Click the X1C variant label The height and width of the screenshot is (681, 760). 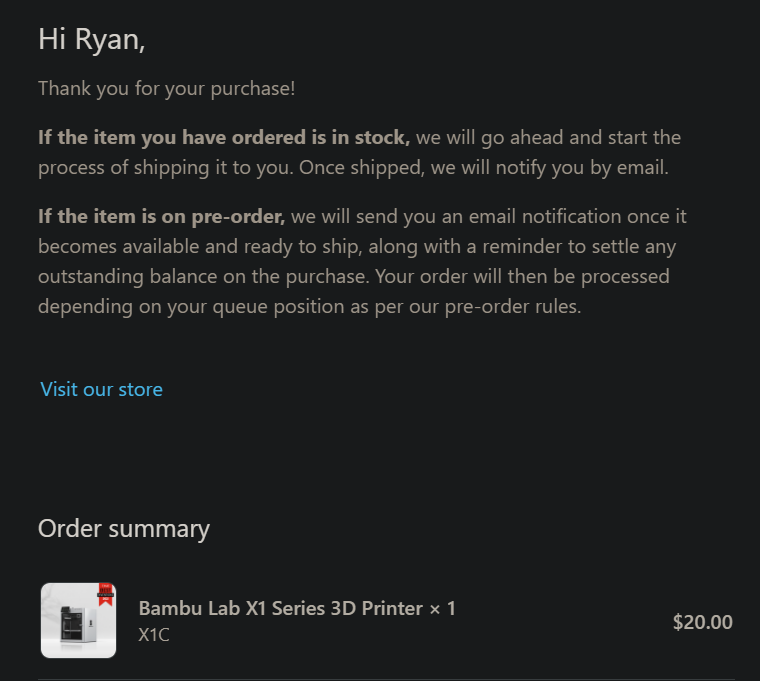pos(154,634)
